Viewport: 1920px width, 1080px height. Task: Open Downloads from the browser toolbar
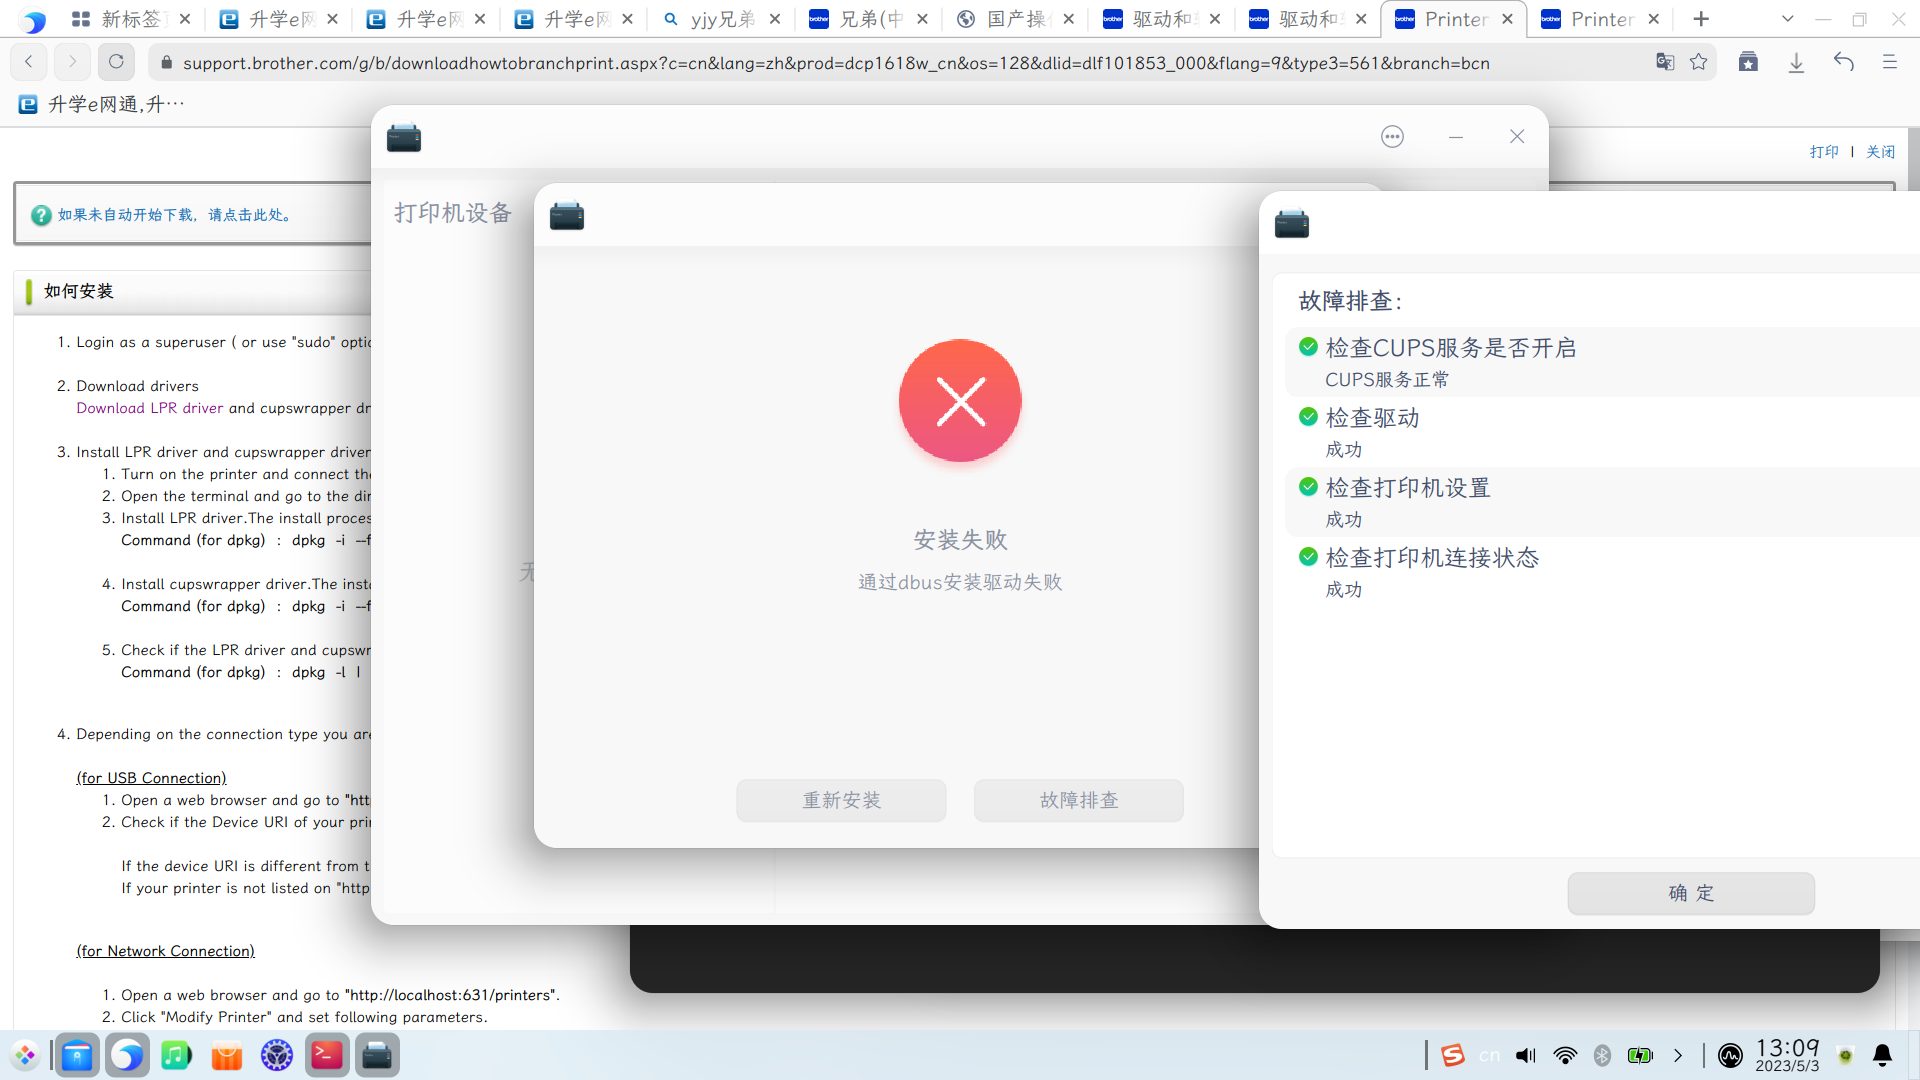click(x=1797, y=62)
